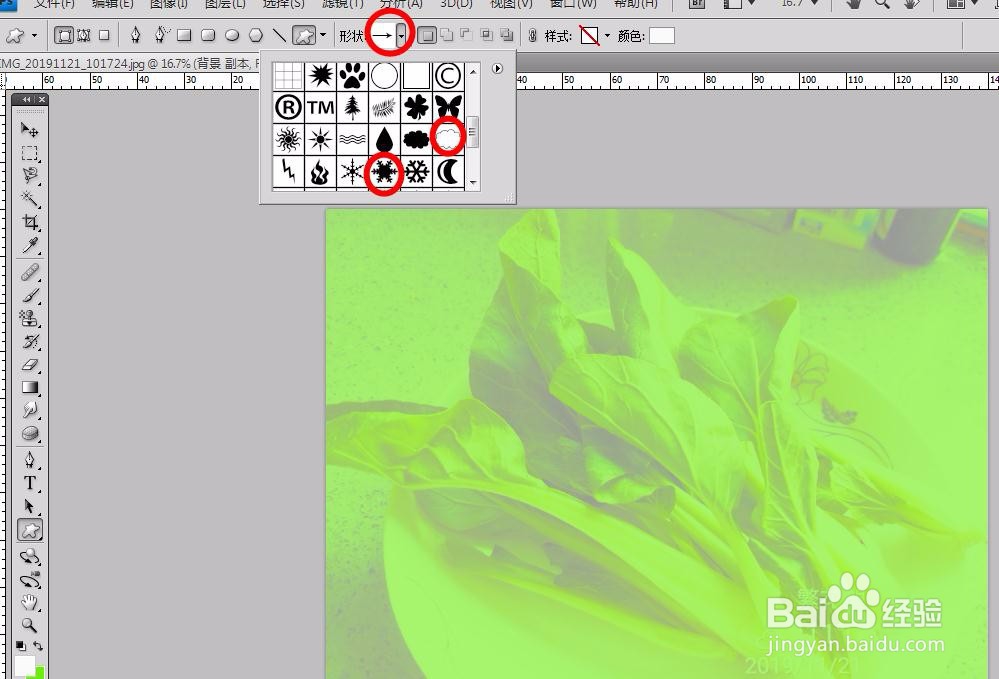Pick the raindrop shape
This screenshot has width=999, height=679.
pyautogui.click(x=384, y=139)
